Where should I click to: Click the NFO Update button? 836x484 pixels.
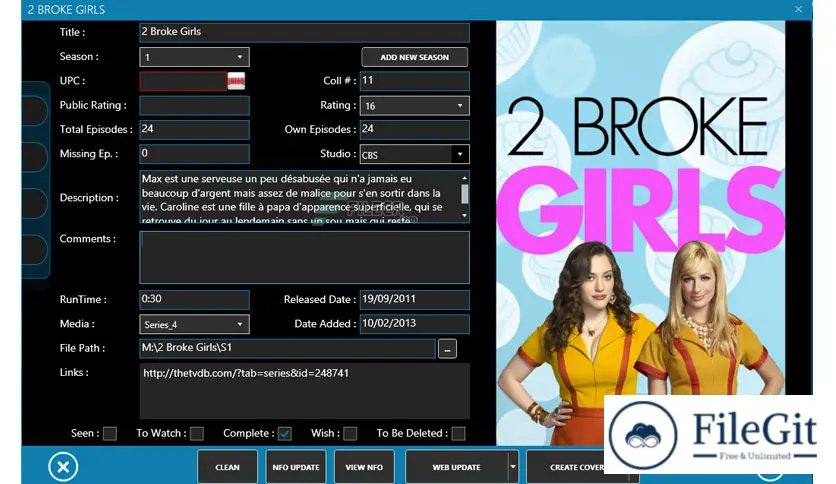coord(295,467)
